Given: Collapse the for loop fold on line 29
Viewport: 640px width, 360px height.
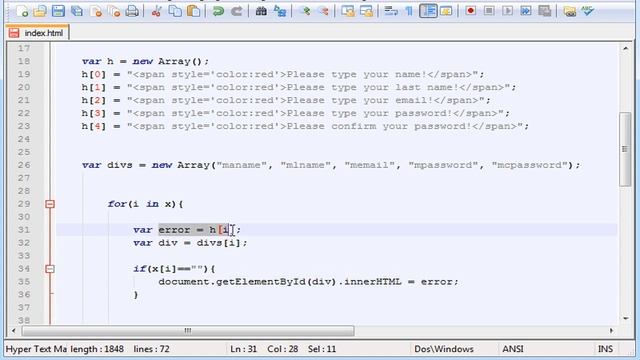Looking at the screenshot, I should pyautogui.click(x=50, y=204).
